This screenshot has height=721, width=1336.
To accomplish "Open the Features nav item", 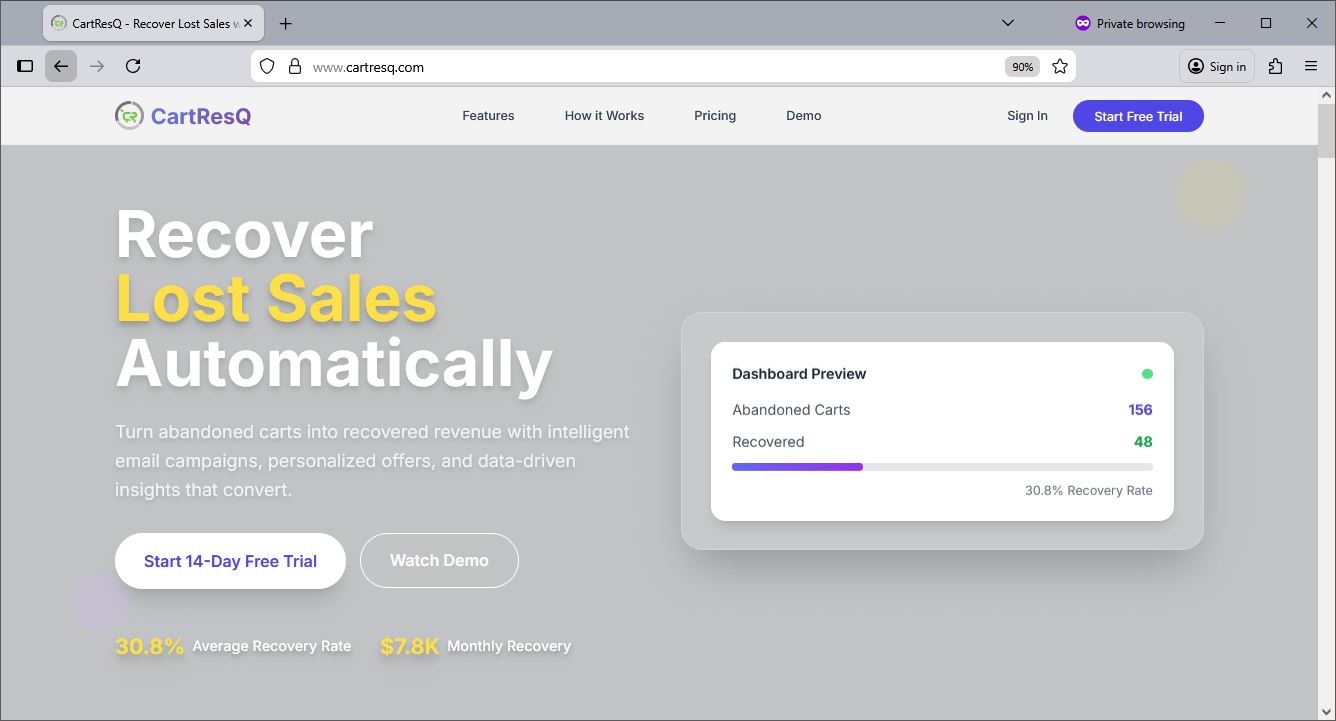I will click(488, 116).
